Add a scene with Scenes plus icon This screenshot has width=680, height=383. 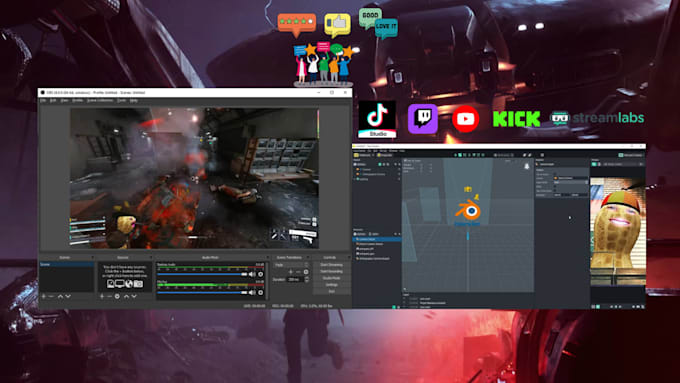coord(43,296)
